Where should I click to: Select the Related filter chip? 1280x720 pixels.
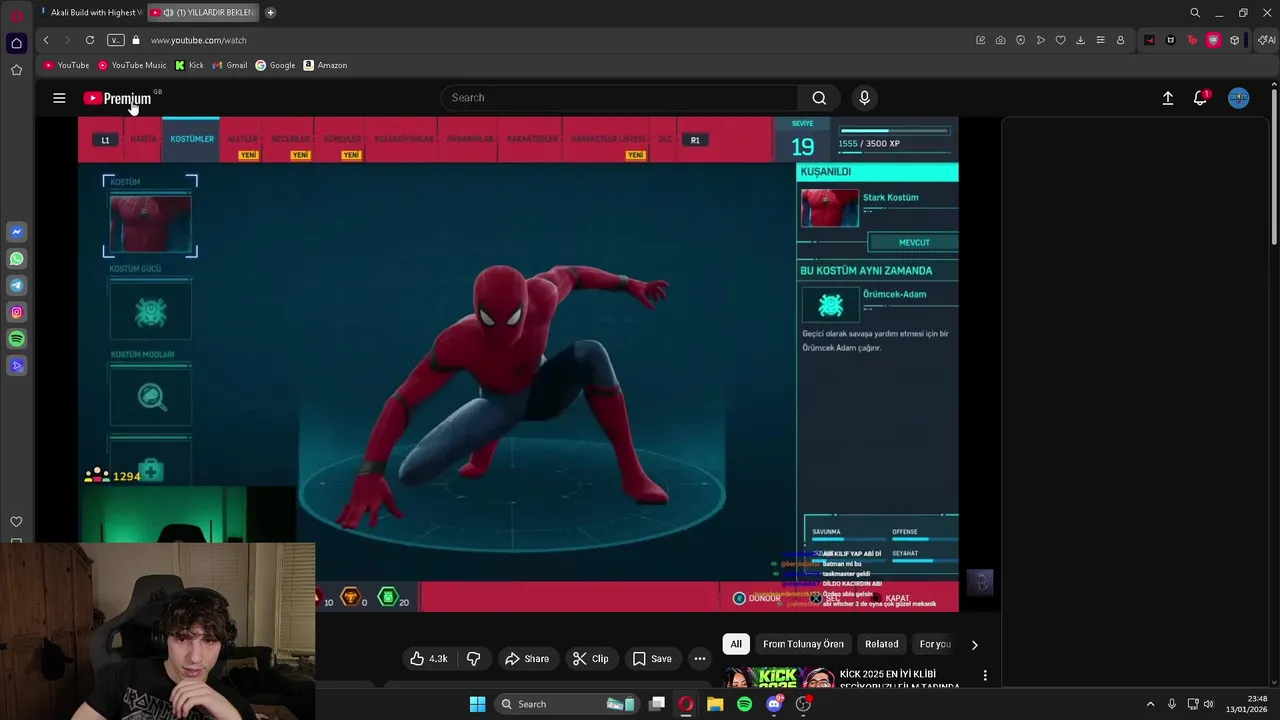(882, 644)
